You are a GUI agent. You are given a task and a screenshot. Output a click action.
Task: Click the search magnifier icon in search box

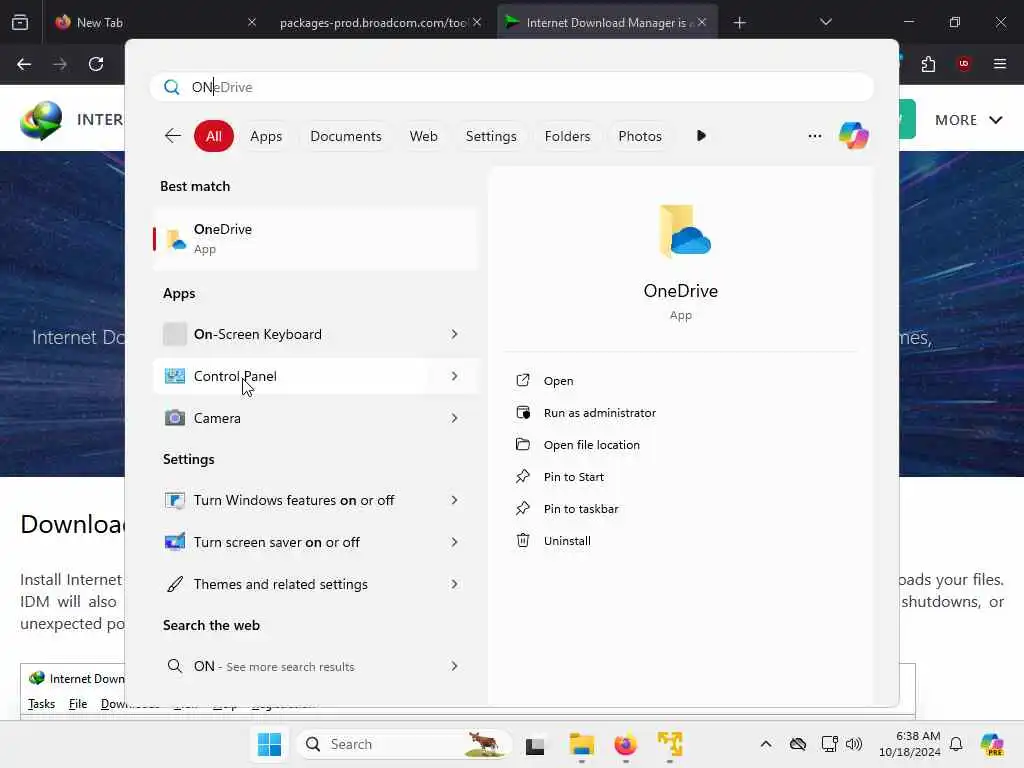(172, 87)
